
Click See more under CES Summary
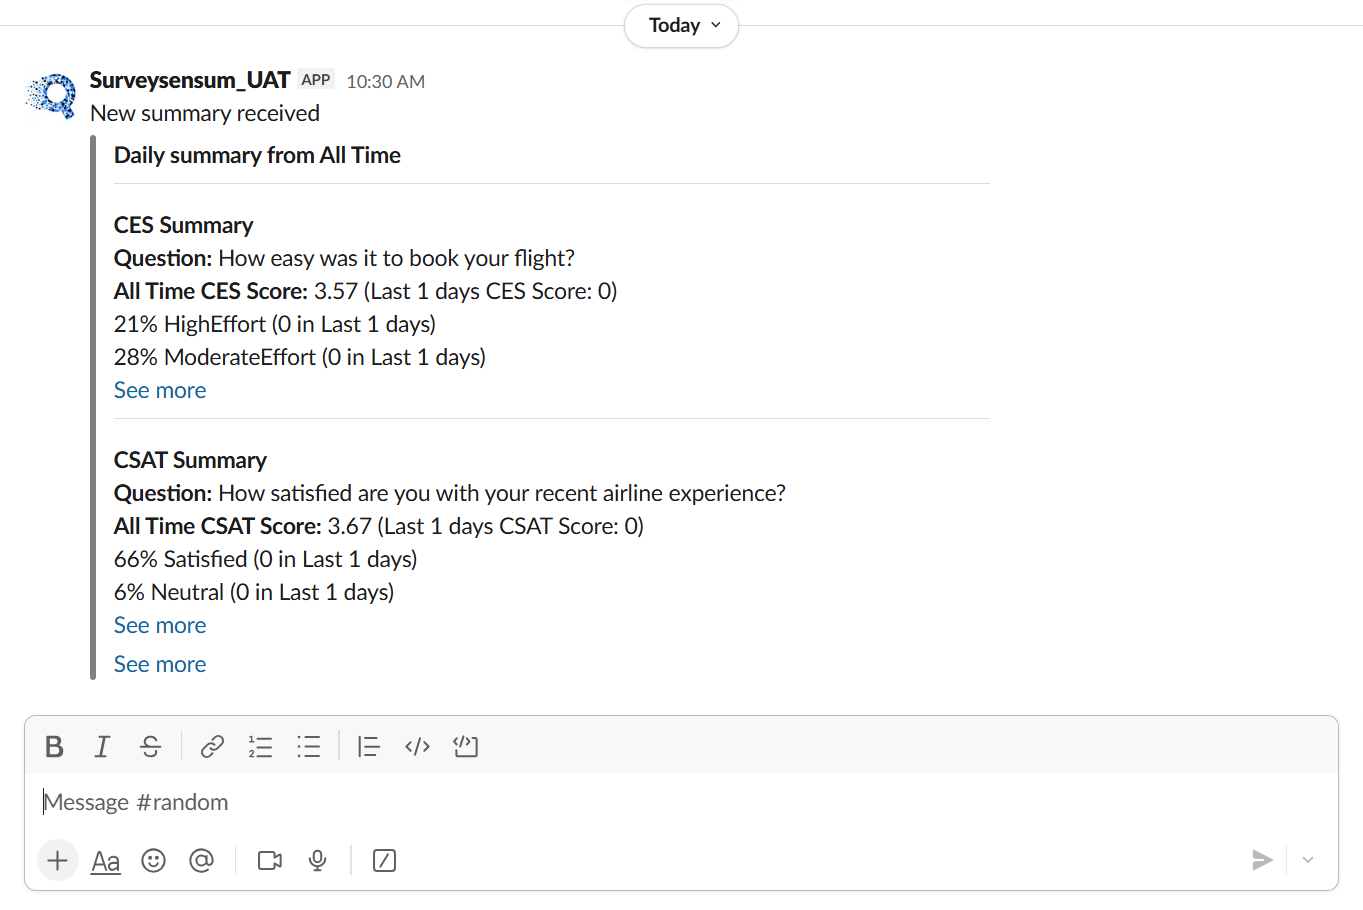[x=160, y=390]
